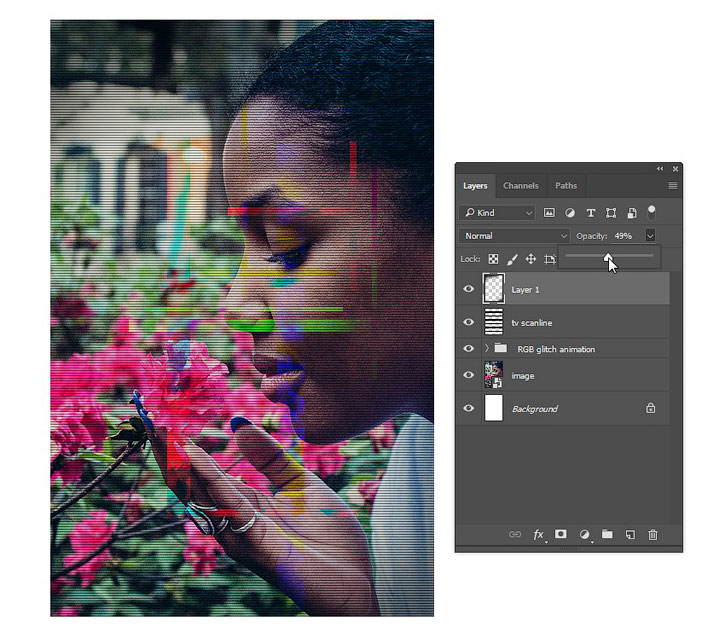Switch to the Channels tab
Viewport: 725px width, 632px height.
click(x=521, y=185)
